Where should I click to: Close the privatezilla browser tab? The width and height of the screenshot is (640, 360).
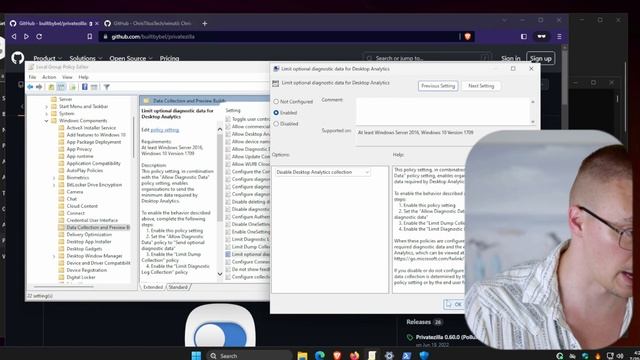[x=97, y=24]
